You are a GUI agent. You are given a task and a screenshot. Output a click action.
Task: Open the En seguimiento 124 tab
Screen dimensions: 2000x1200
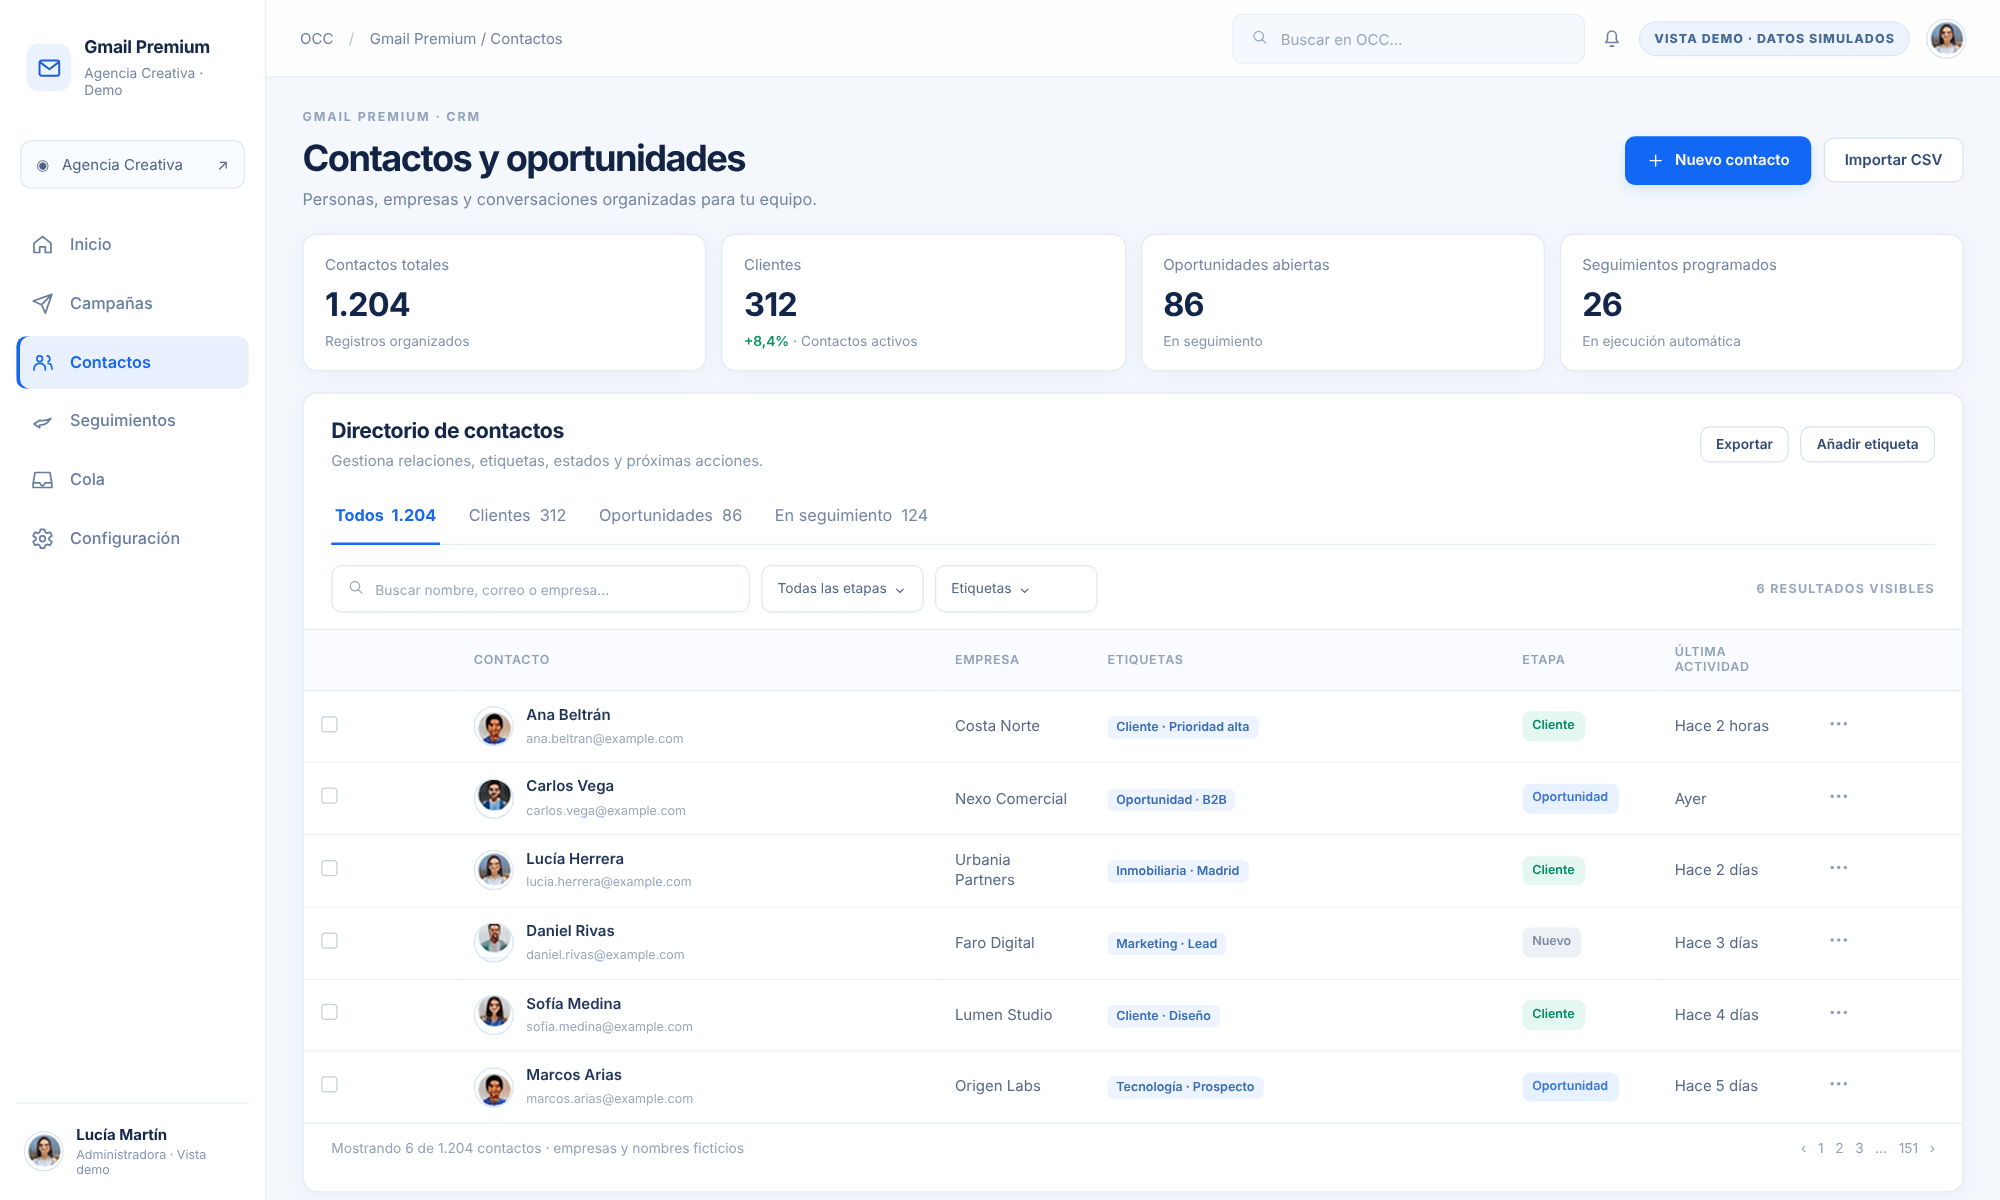tap(851, 516)
